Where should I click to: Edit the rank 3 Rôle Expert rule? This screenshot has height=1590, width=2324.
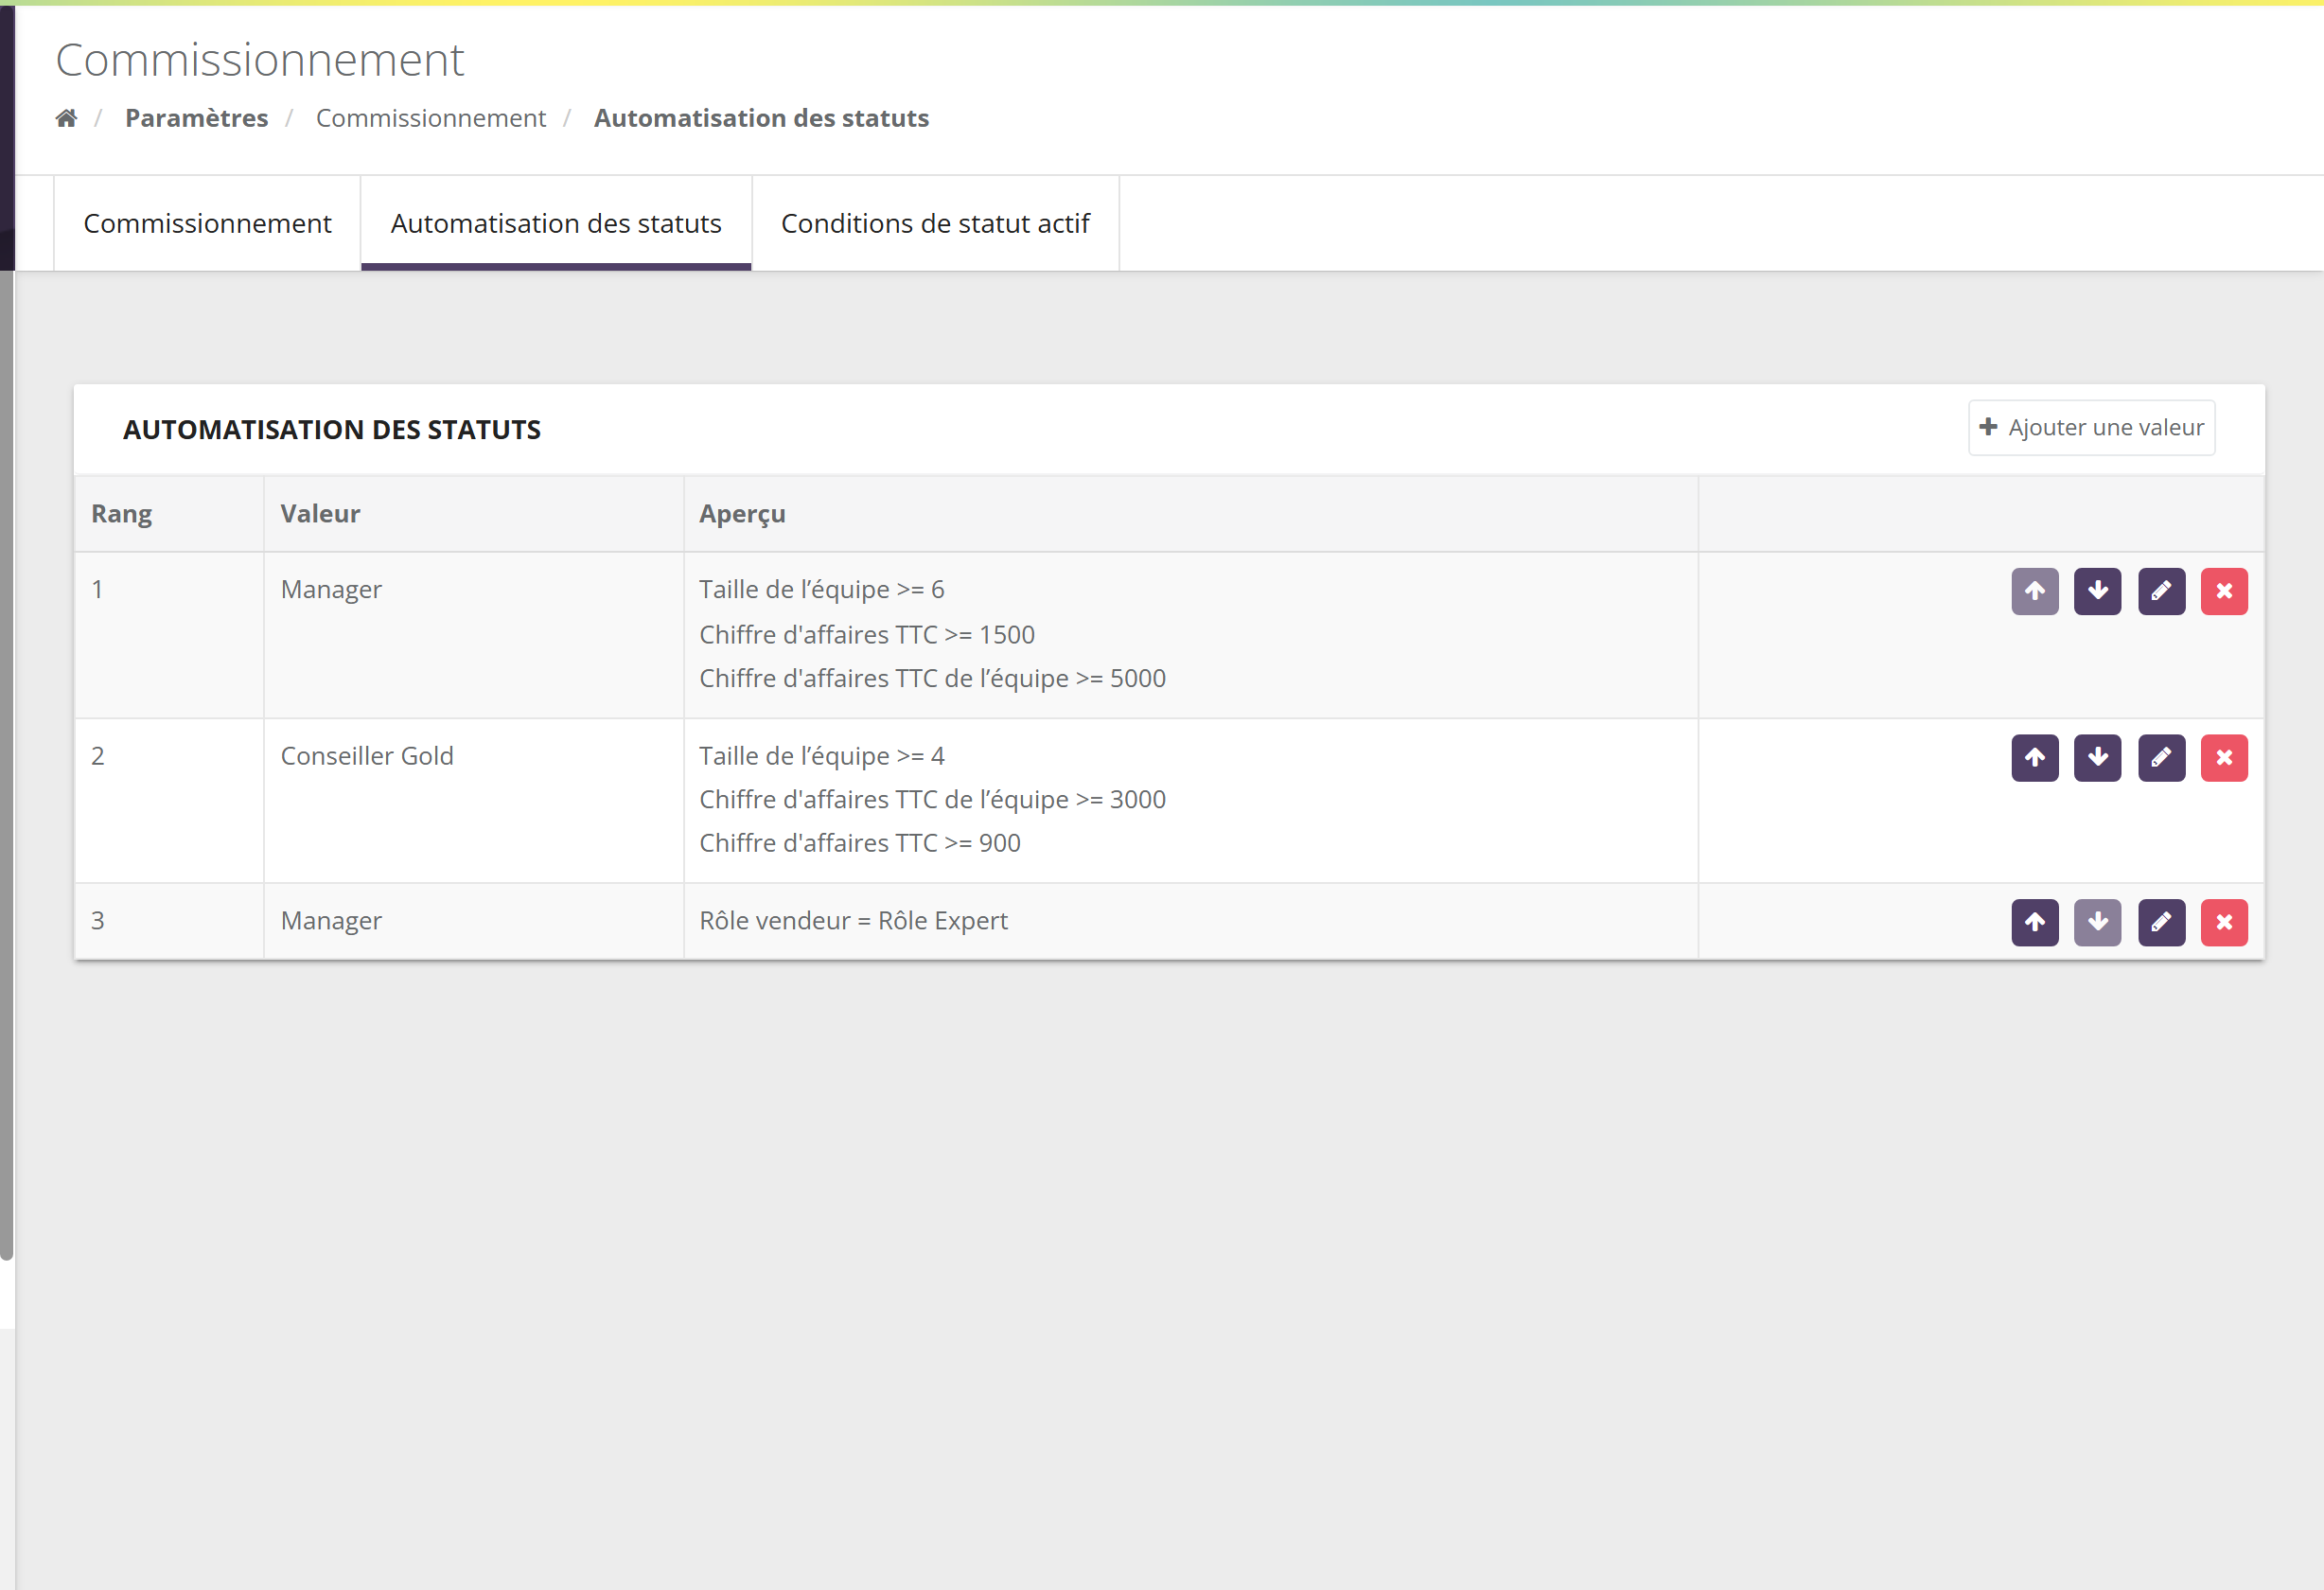point(2162,922)
